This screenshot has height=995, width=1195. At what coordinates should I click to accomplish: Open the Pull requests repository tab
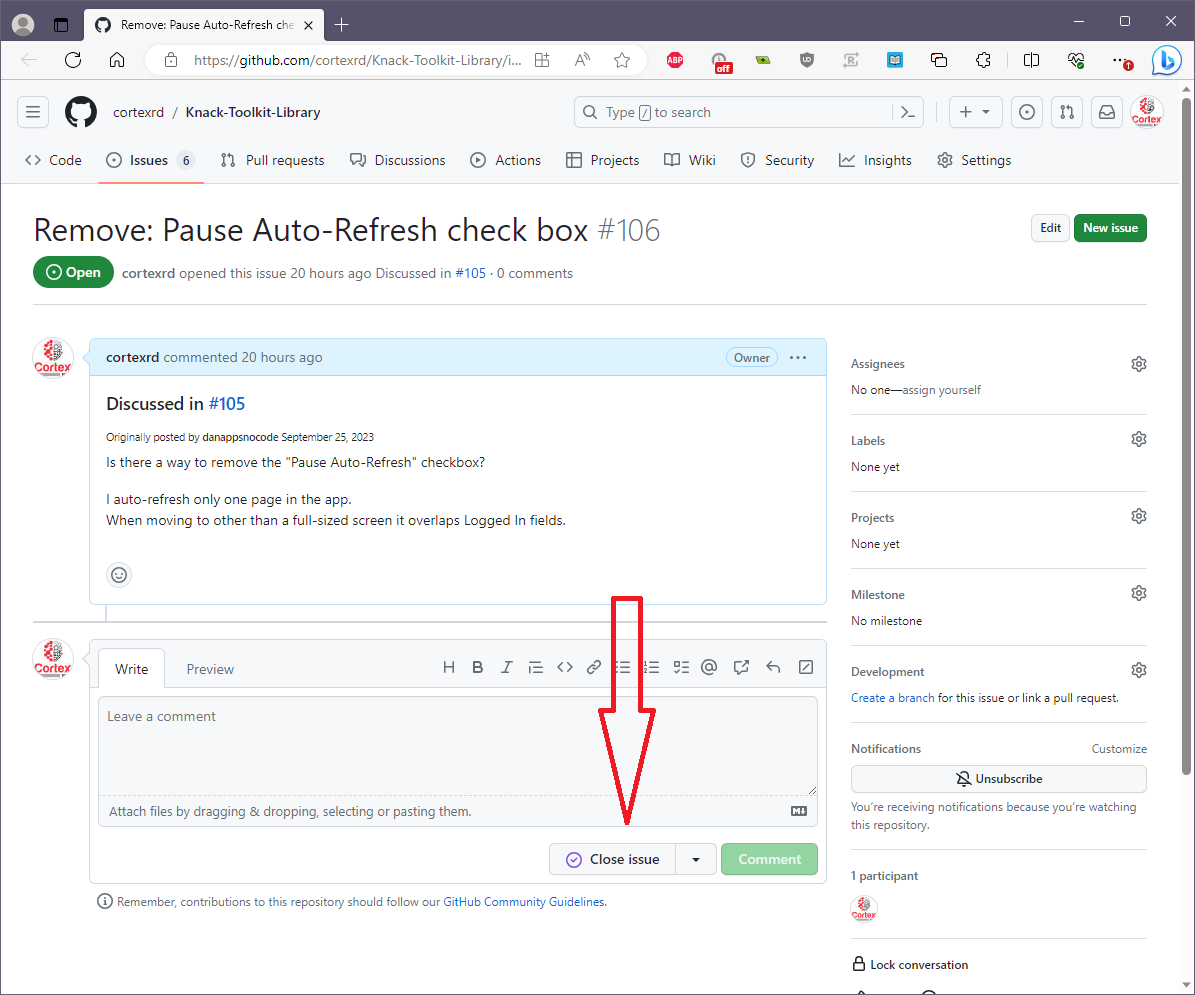273,160
